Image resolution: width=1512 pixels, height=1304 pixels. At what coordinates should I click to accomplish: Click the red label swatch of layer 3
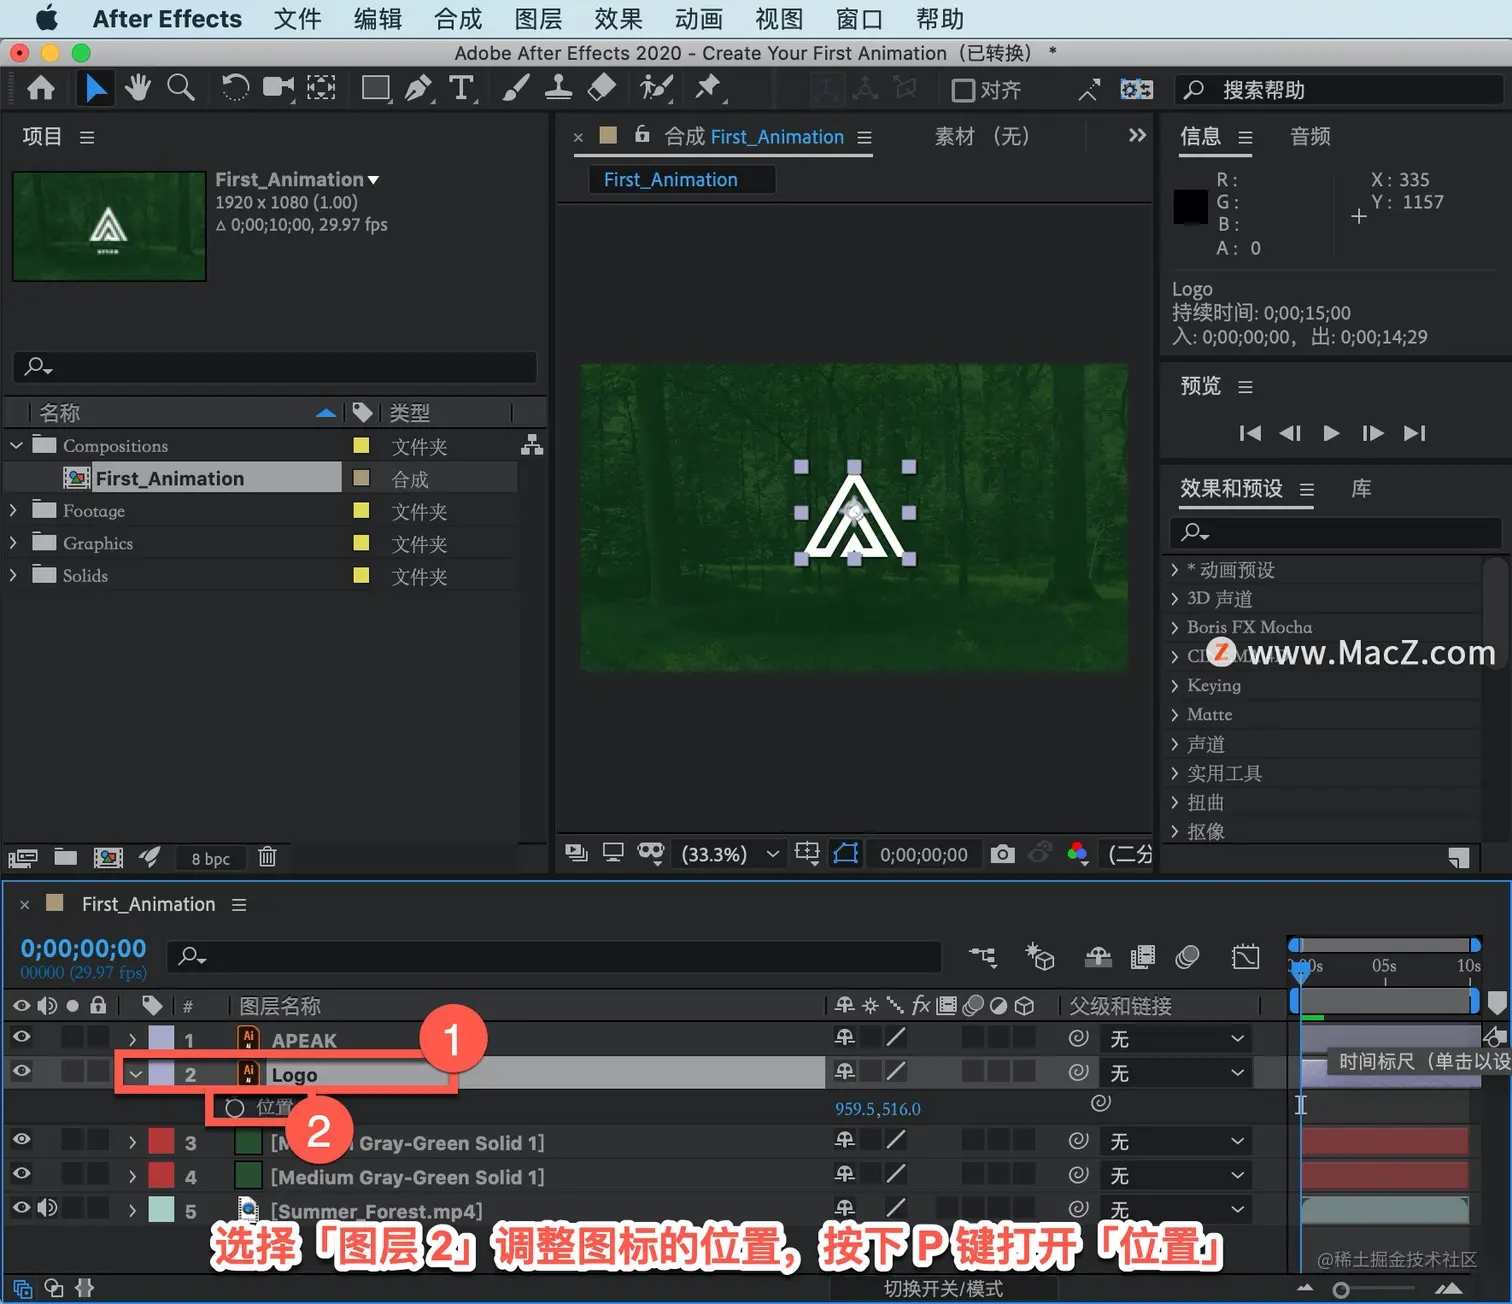pos(161,1141)
